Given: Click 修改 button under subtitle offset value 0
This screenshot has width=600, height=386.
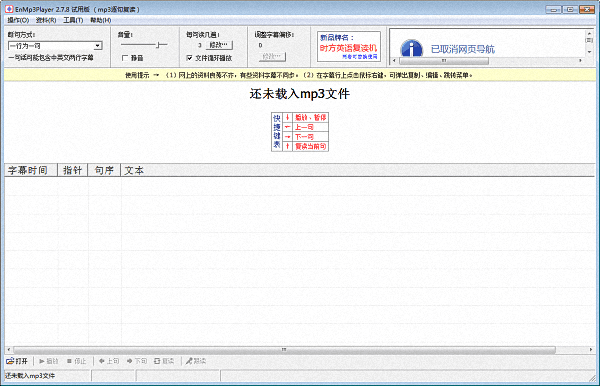Looking at the screenshot, I should (x=272, y=57).
